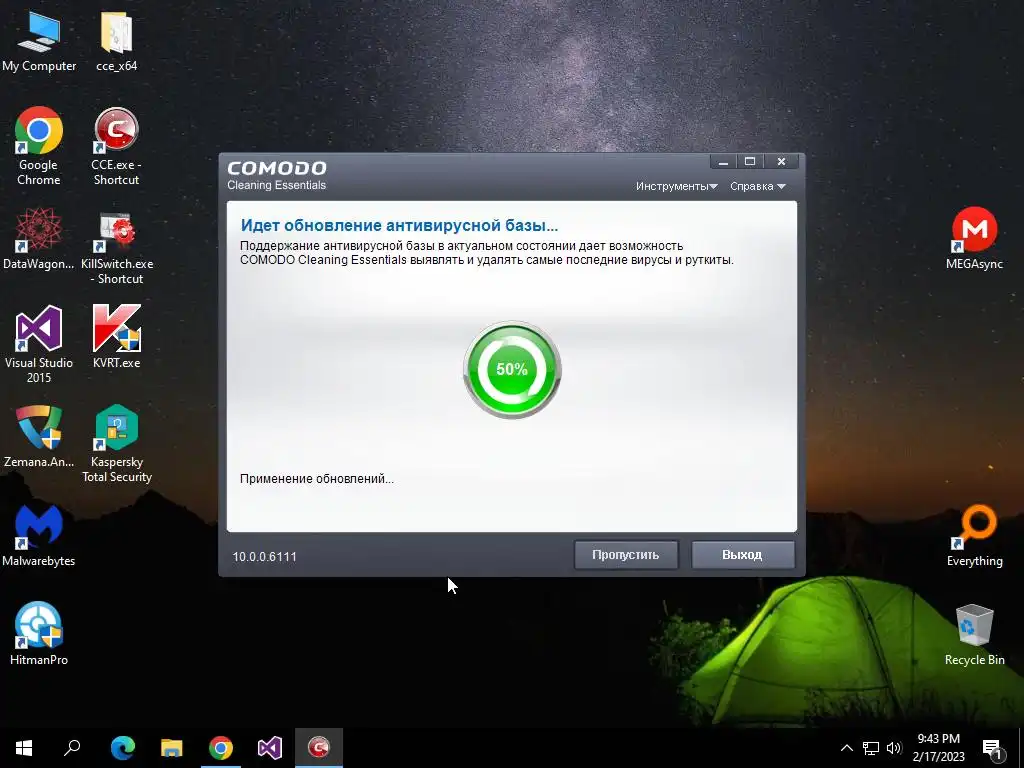Click the 50% update progress indicator
This screenshot has width=1024, height=768.
pos(512,369)
